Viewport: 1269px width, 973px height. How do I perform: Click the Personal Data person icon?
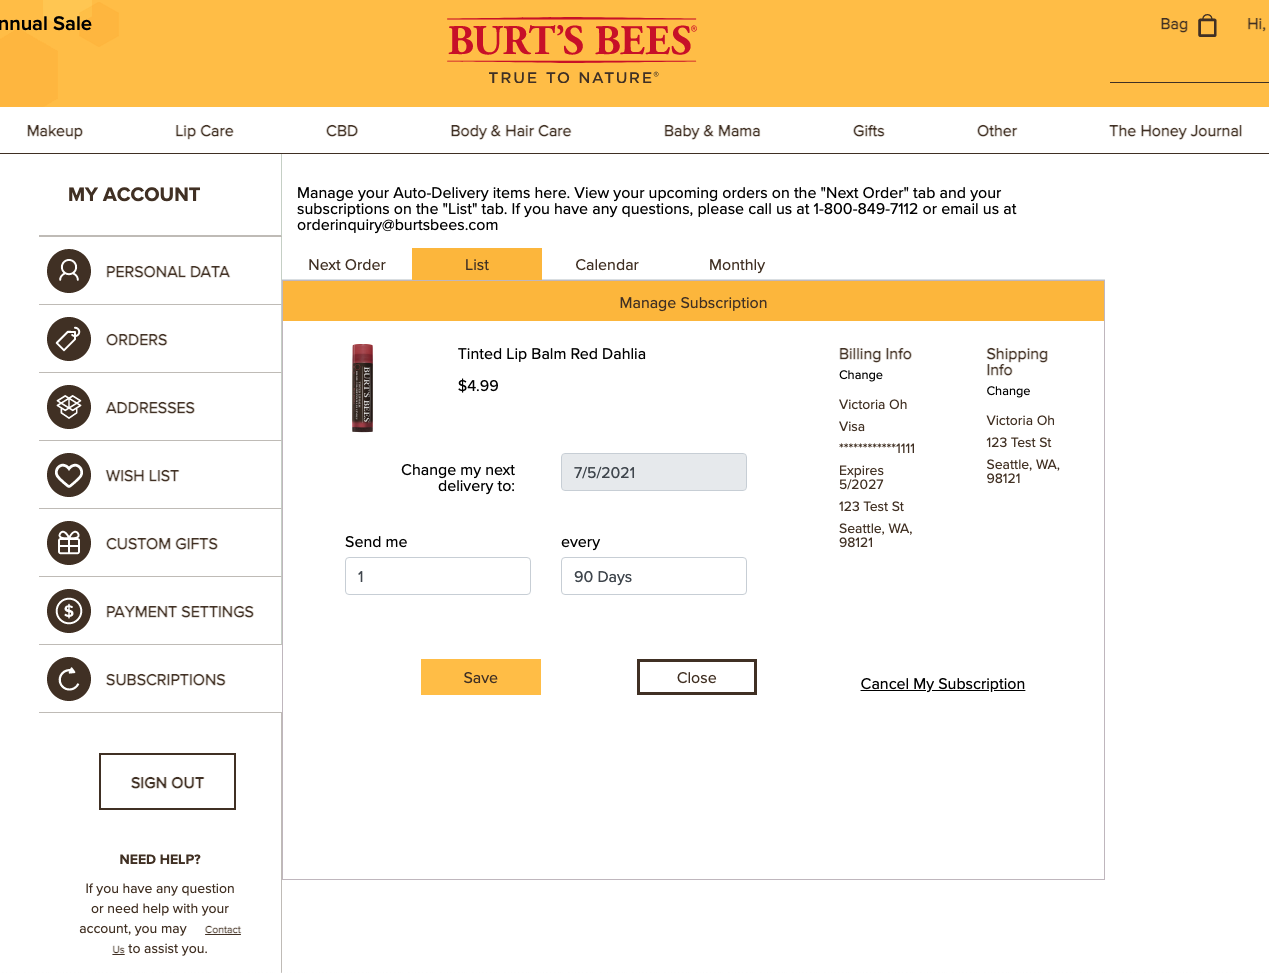(69, 271)
